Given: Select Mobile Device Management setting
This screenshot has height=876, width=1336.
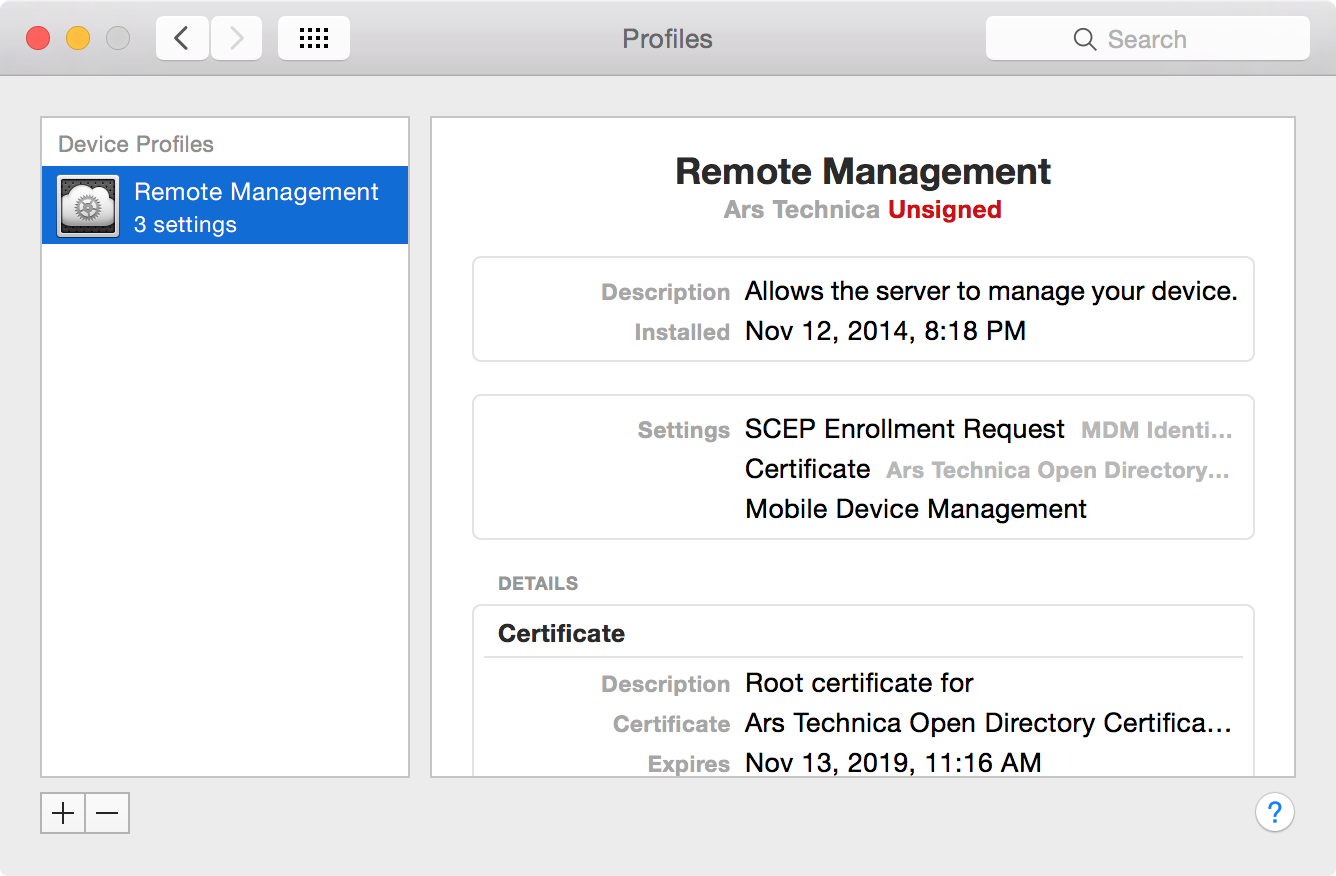Looking at the screenshot, I should [x=915, y=509].
